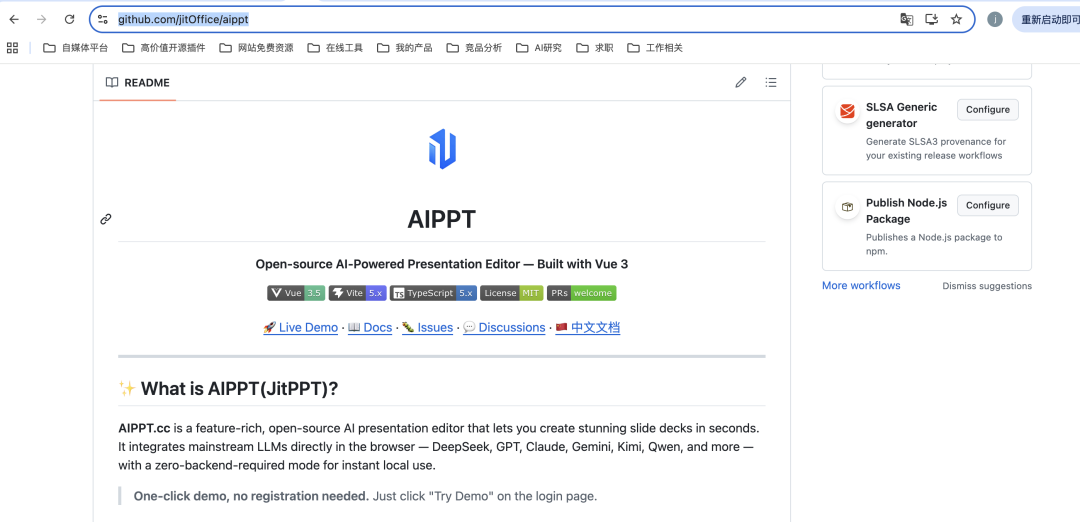Click the One-click demo note text

[365, 496]
